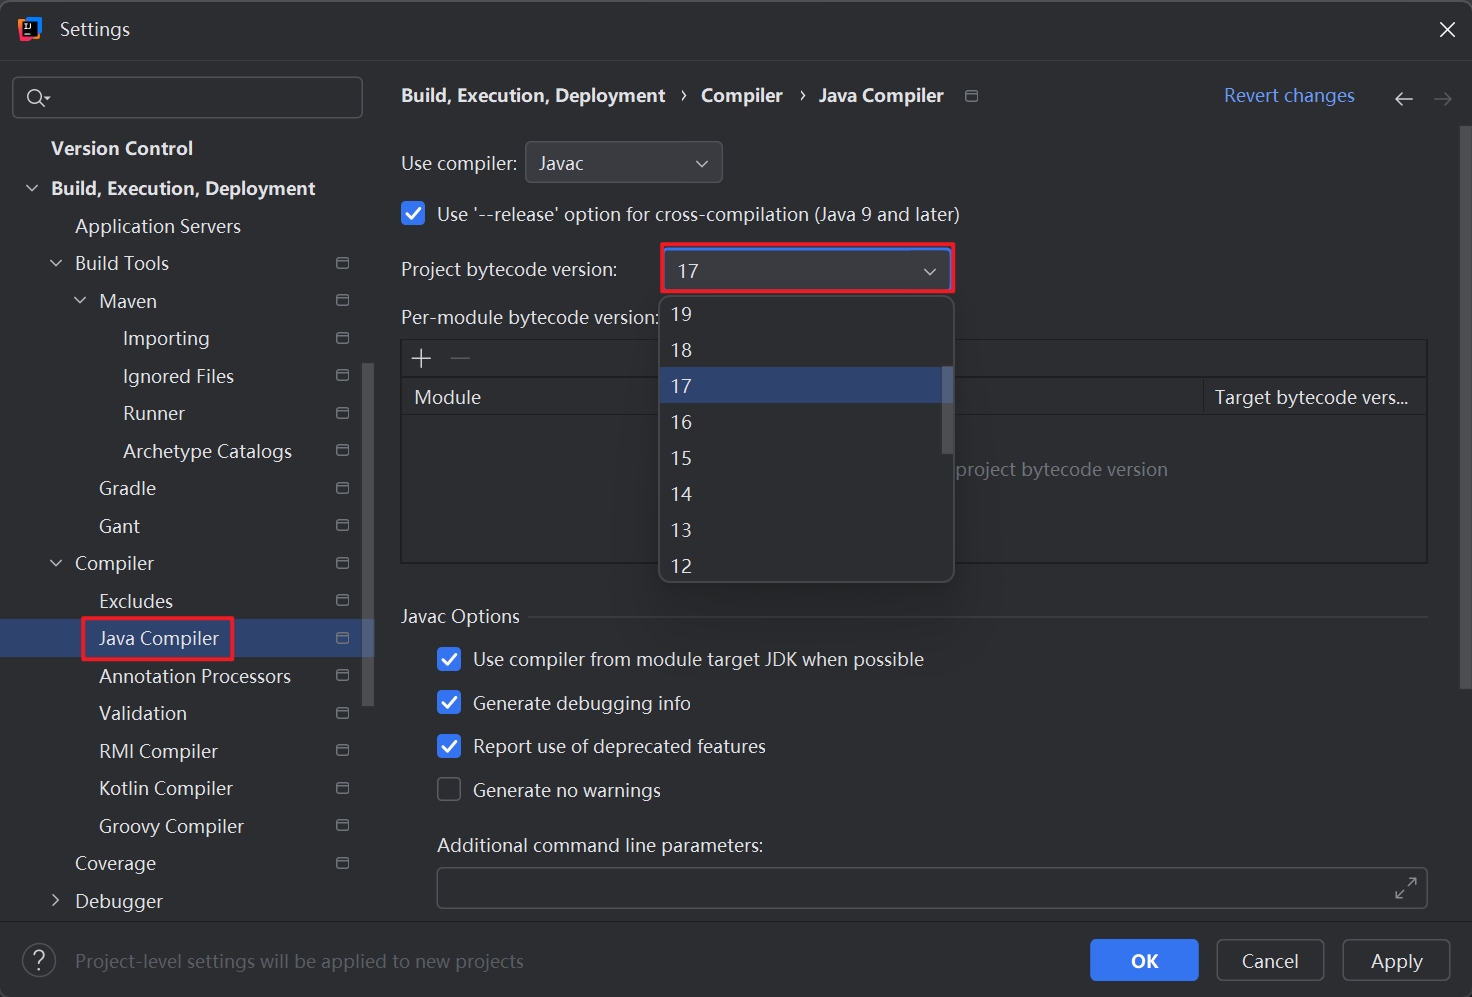The image size is (1472, 997).
Task: Disable Generate debugging info checkbox
Action: point(449,703)
